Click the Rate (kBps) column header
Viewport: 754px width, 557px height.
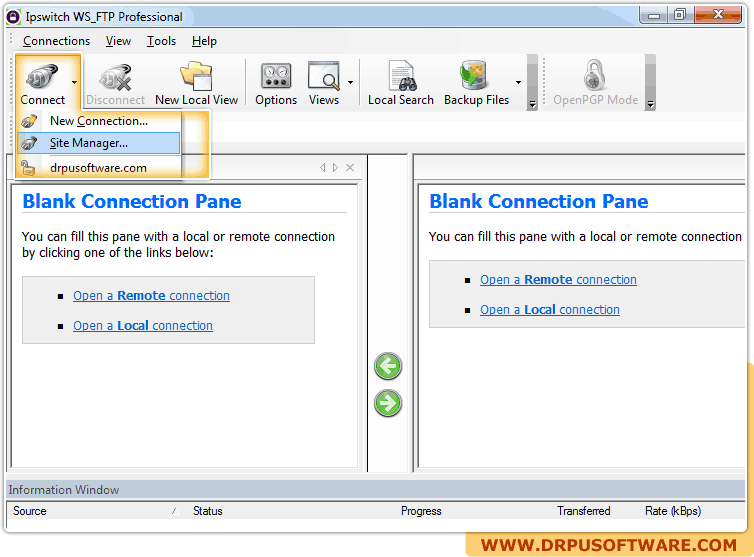[673, 511]
